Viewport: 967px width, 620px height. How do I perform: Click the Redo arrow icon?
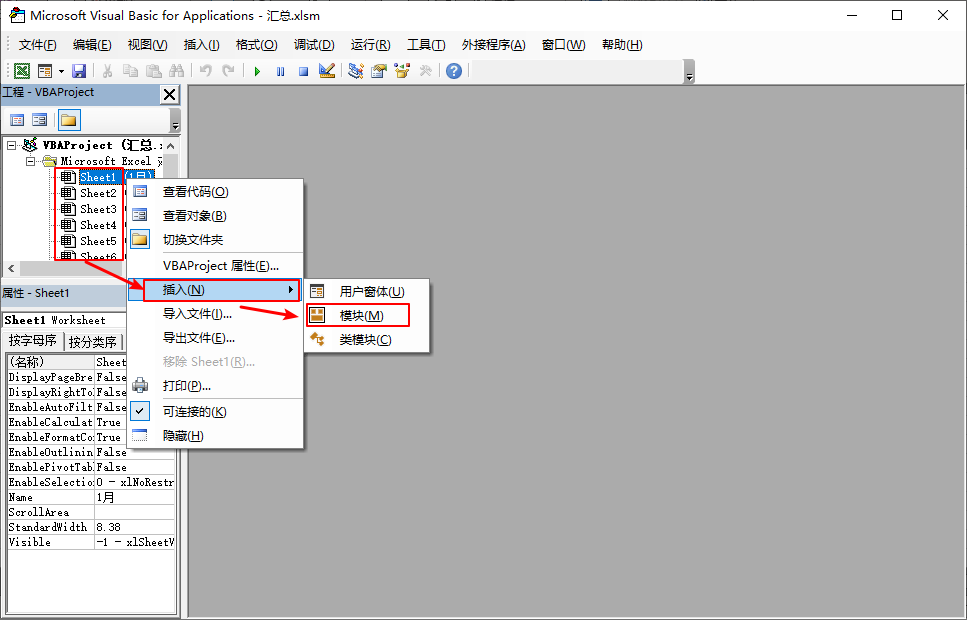tap(228, 71)
